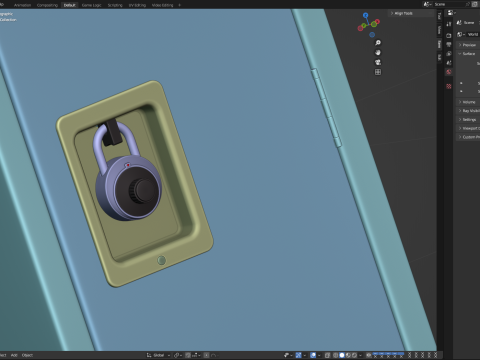Open the Render properties tab

449,35
